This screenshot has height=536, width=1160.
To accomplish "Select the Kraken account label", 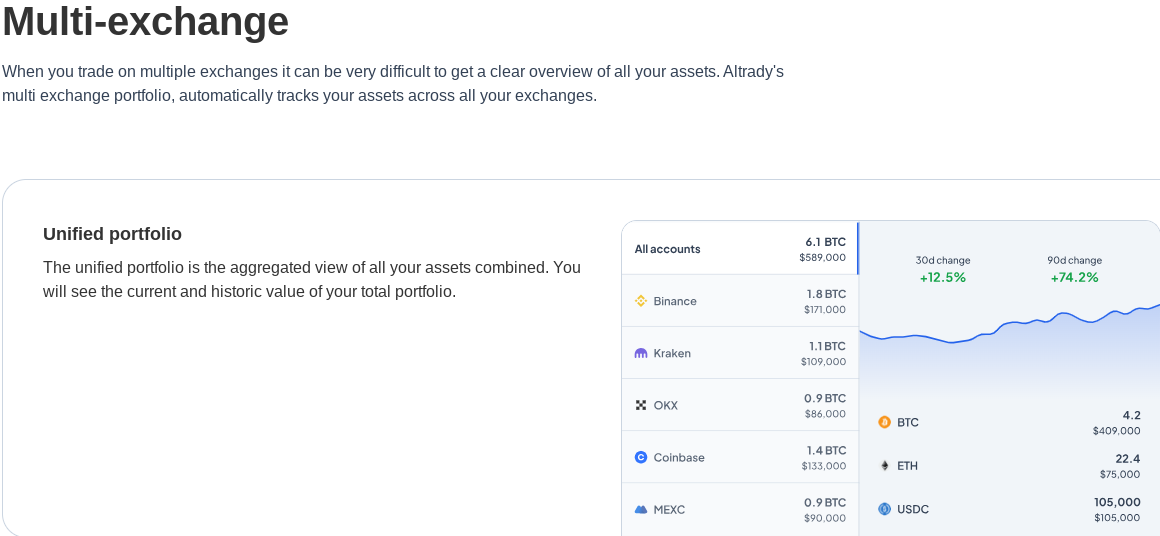I will click(672, 353).
